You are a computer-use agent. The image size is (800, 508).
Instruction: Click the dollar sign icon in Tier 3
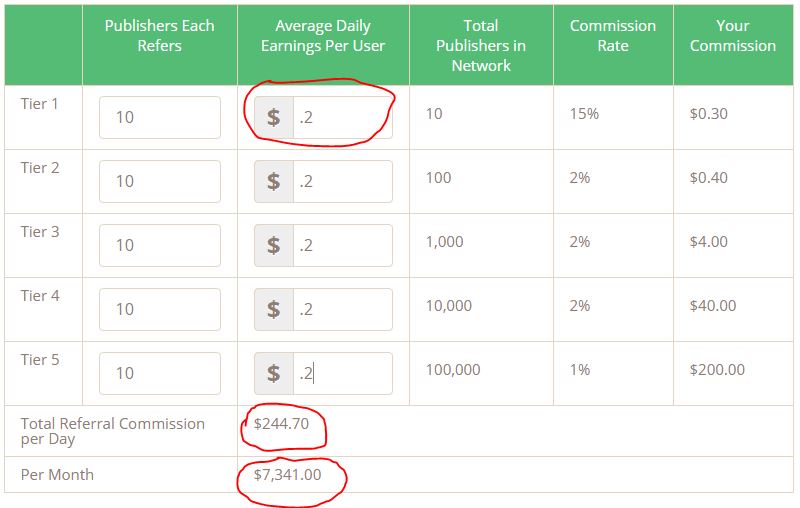tap(274, 245)
